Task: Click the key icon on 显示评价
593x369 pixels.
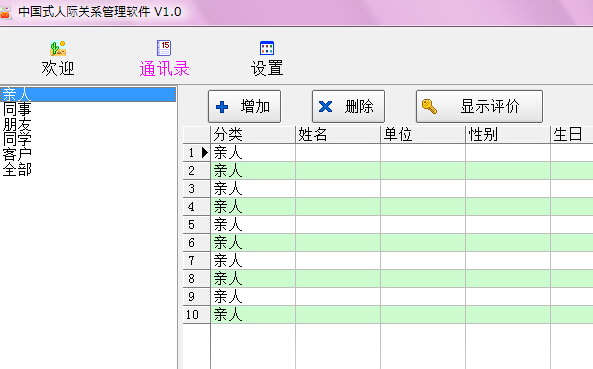Action: [x=429, y=107]
